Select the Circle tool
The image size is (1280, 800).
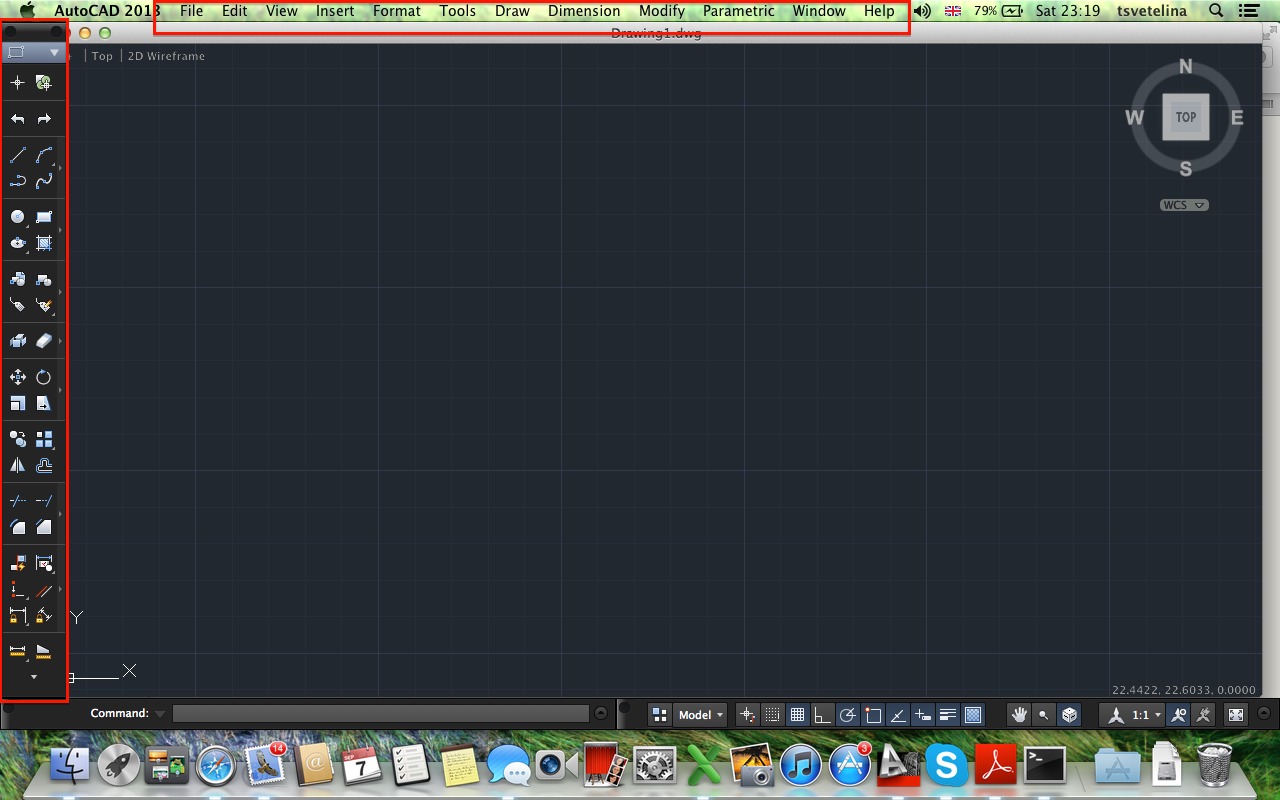18,217
